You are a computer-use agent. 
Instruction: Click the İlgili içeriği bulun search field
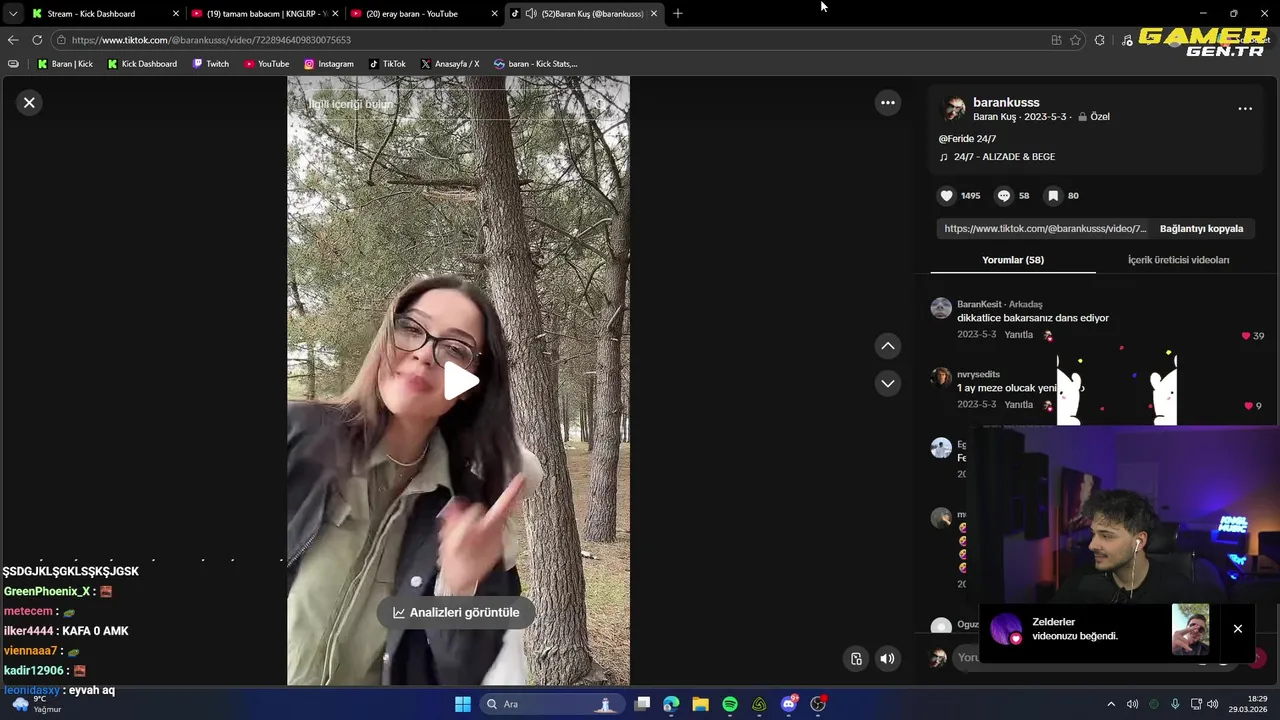click(458, 104)
